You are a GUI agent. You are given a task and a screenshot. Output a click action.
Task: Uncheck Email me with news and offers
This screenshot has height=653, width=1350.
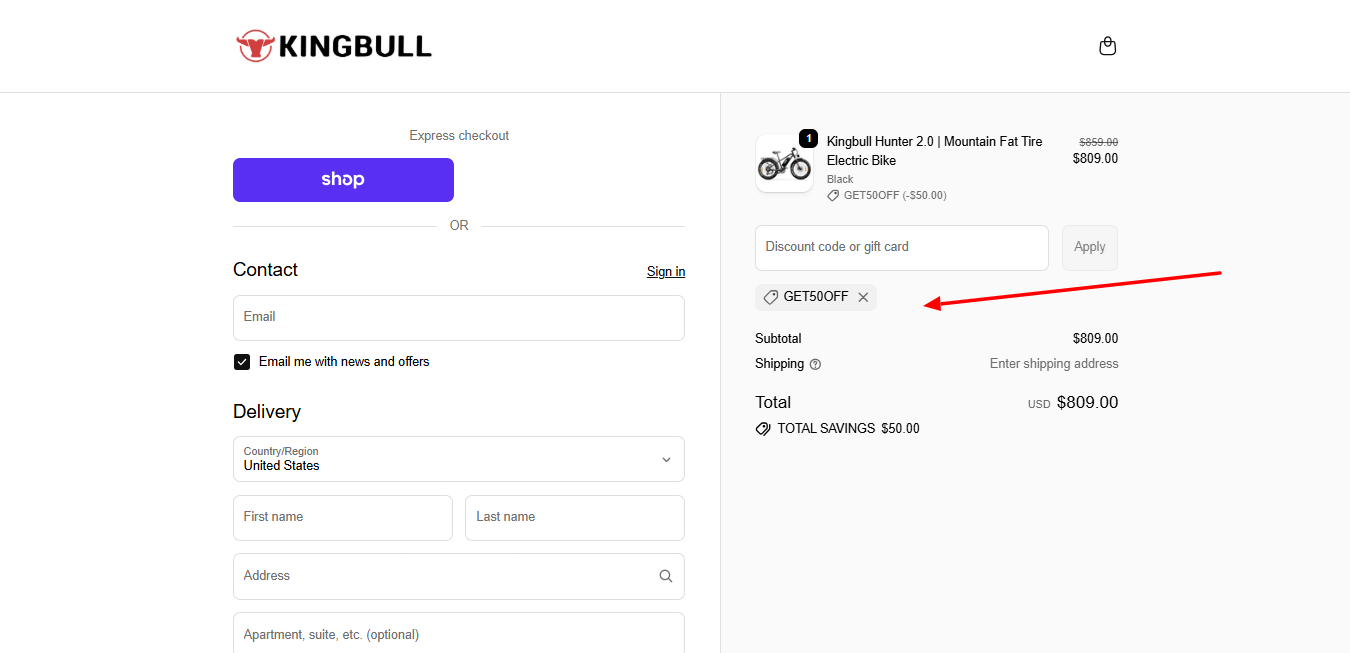click(241, 361)
